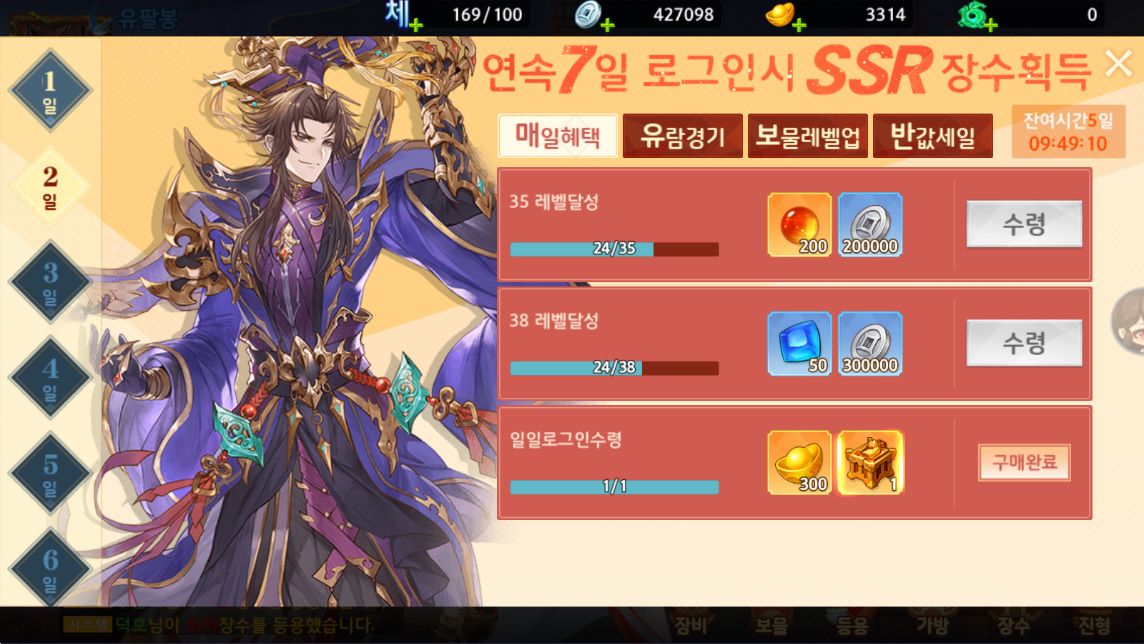Image resolution: width=1144 pixels, height=644 pixels.
Task: Switch to the 매일혜택 tab
Action: (x=558, y=136)
